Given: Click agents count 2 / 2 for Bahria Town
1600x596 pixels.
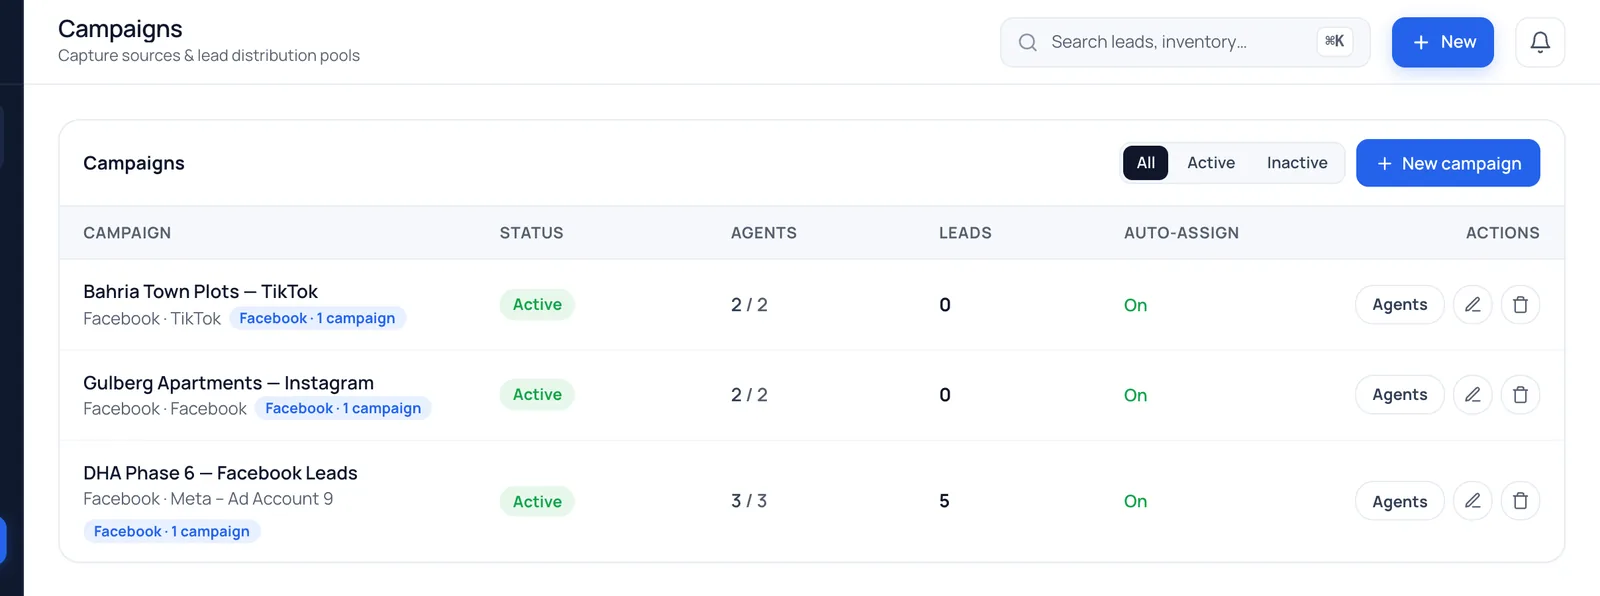Looking at the screenshot, I should pyautogui.click(x=749, y=305).
